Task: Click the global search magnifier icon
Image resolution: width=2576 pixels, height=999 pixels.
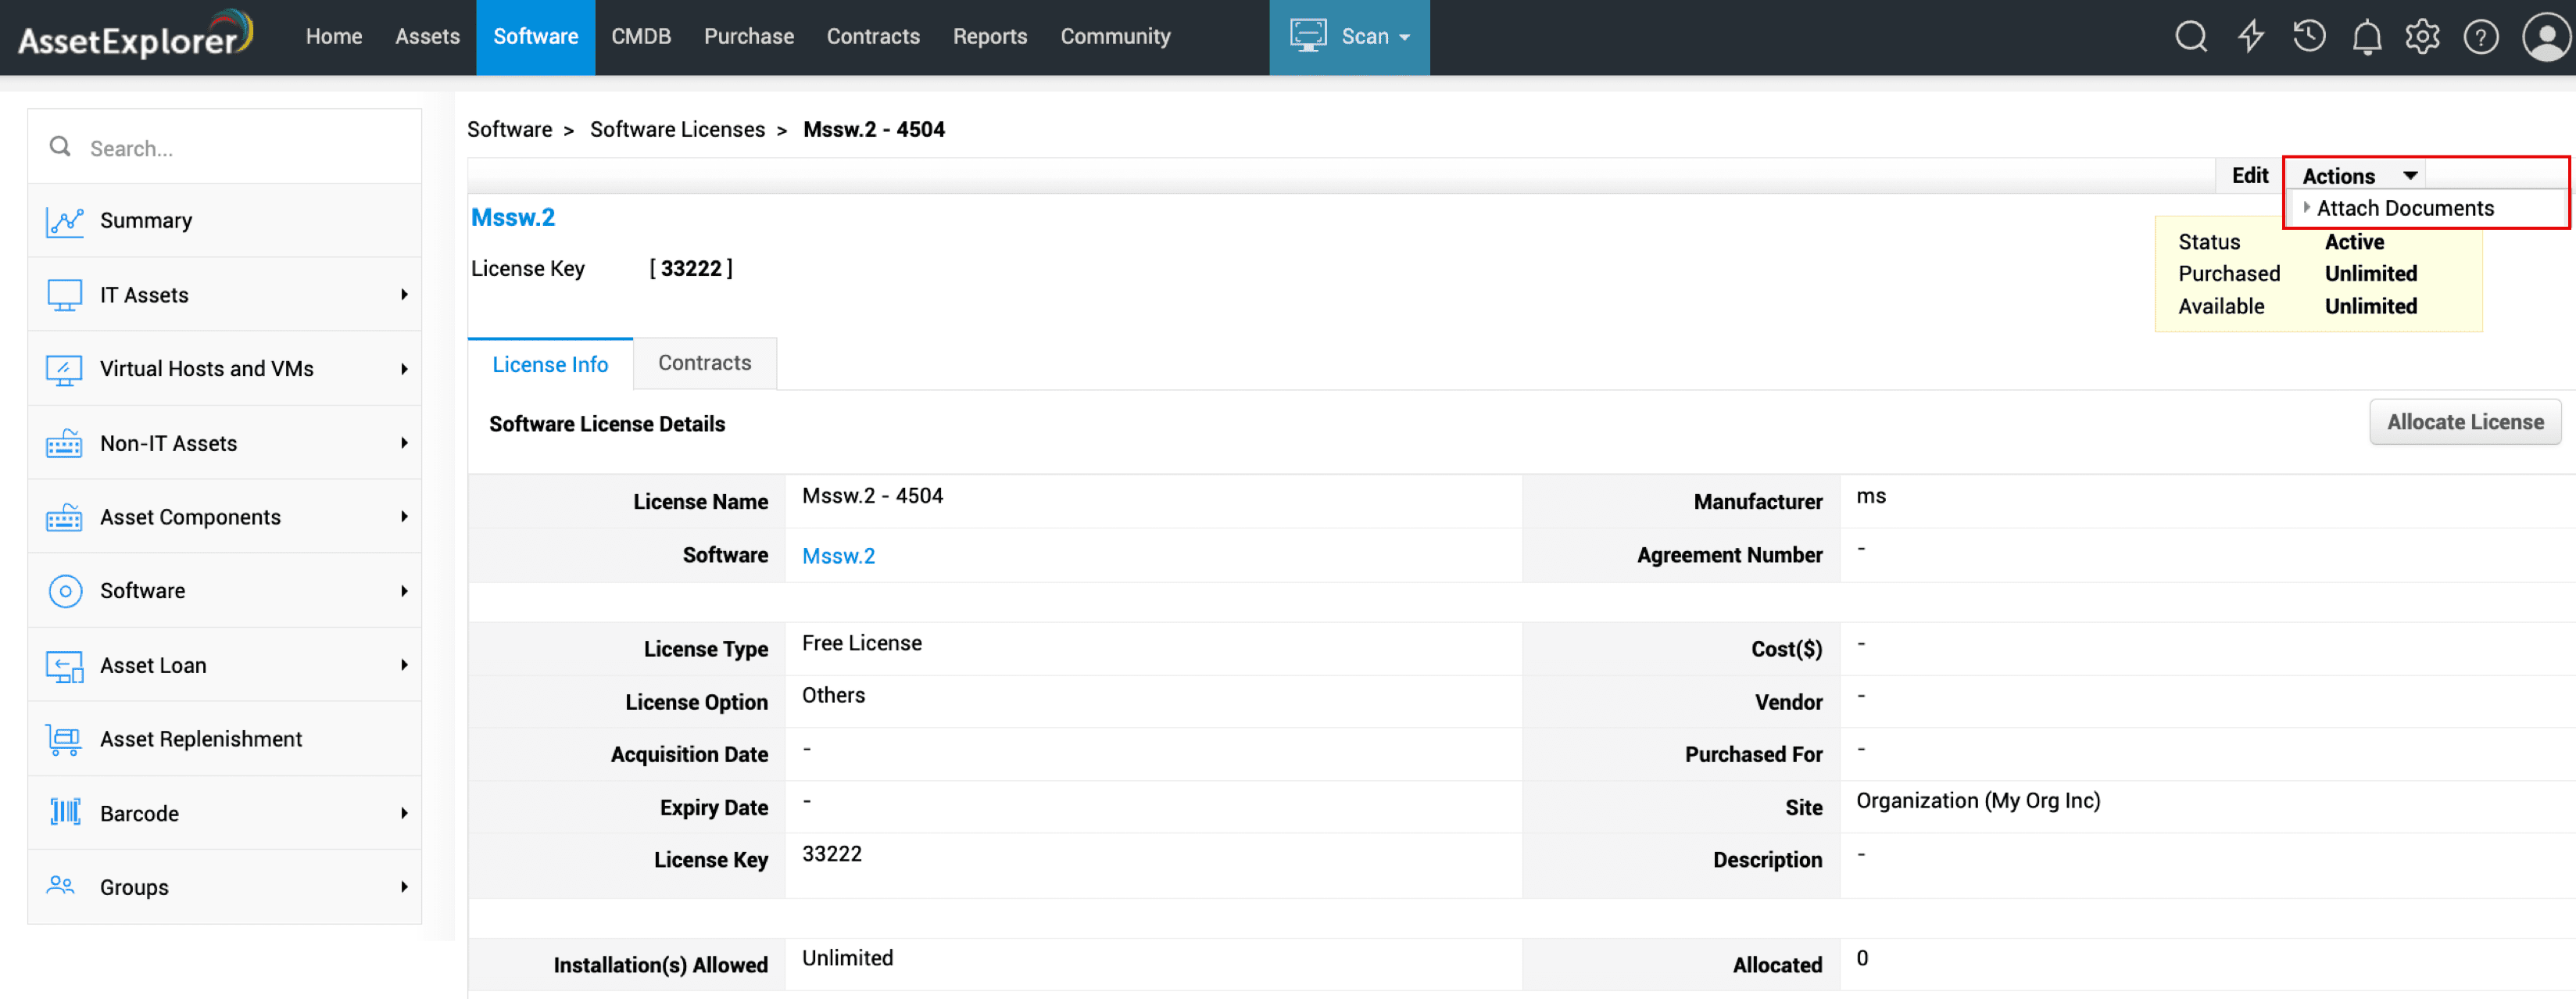Action: click(x=2190, y=37)
